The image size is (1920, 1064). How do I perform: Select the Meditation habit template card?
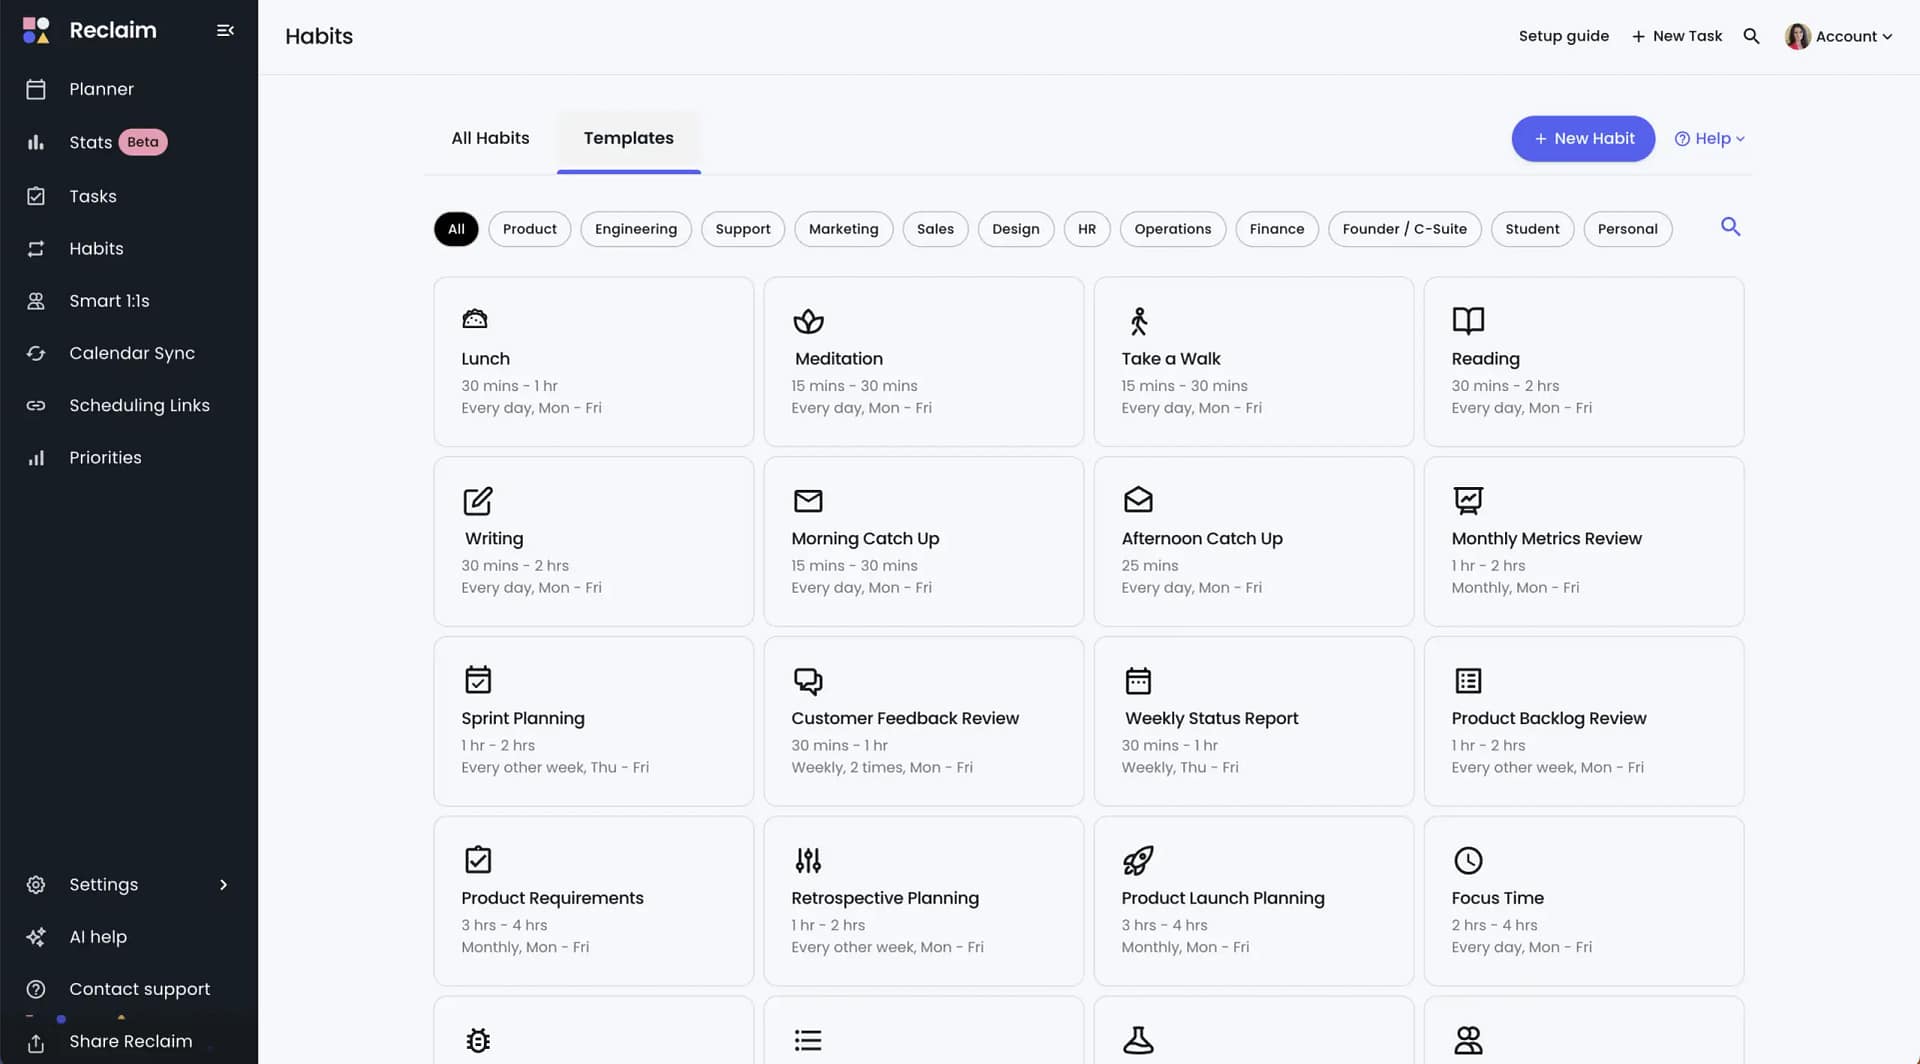(922, 361)
